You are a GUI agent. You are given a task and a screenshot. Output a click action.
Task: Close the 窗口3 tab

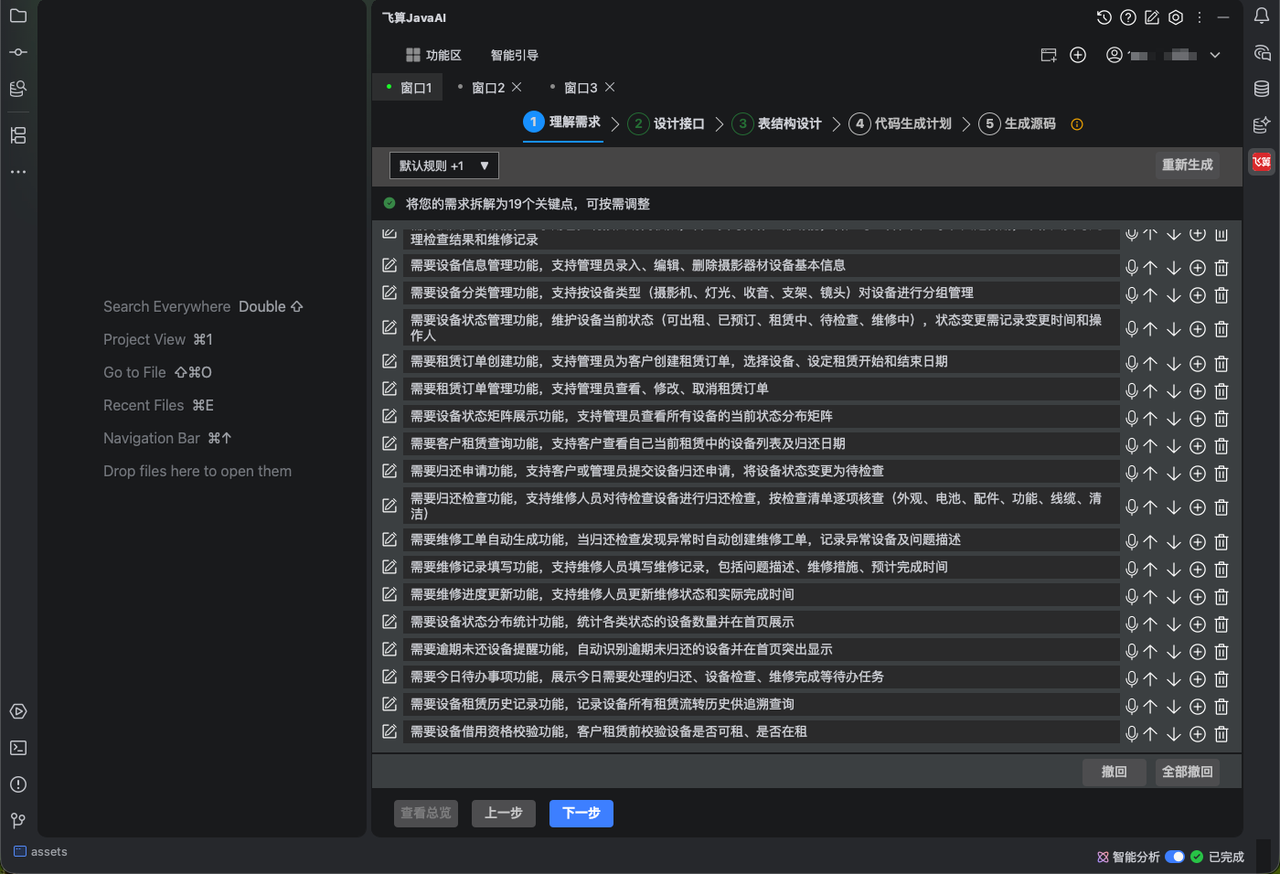point(610,87)
